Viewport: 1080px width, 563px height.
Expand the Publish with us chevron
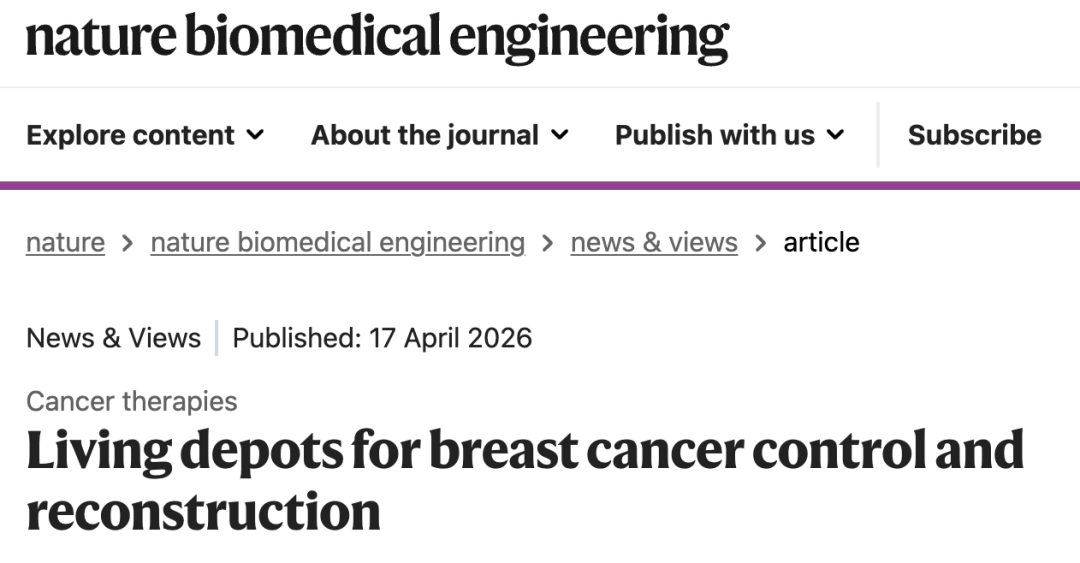click(836, 135)
